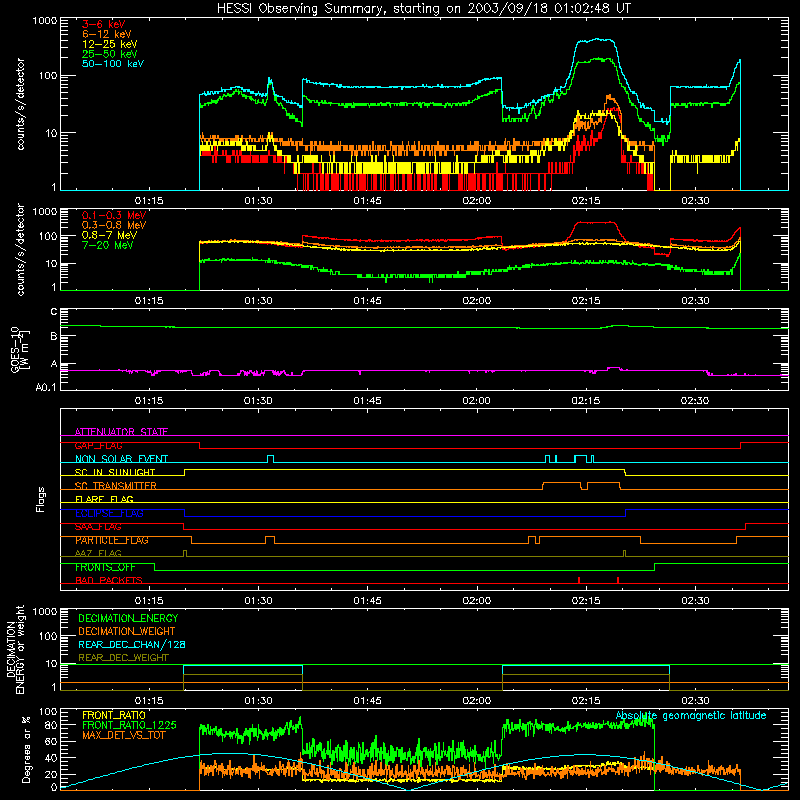Click the 01:15 tick label under Decimation plot
The height and width of the screenshot is (800, 800).
pos(149,701)
